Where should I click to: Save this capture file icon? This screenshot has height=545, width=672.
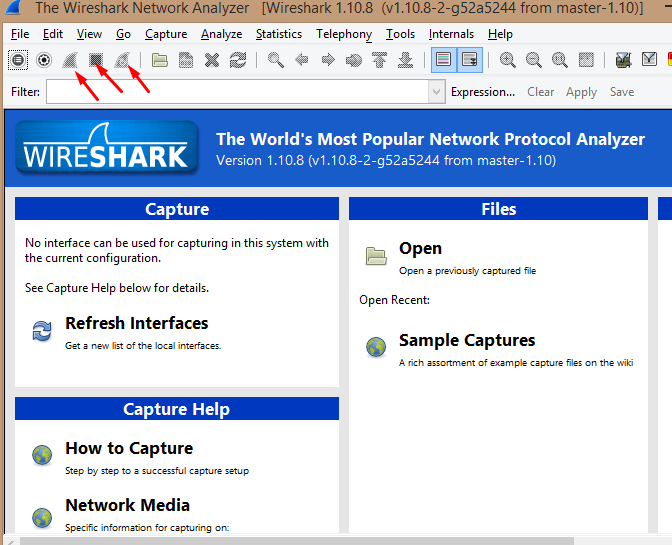coord(186,60)
